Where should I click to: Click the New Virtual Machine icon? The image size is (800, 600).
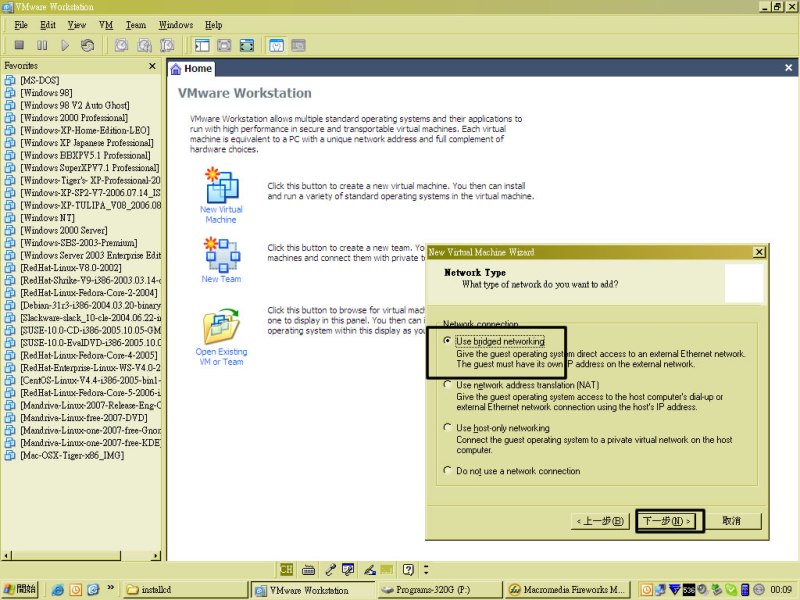(x=221, y=185)
